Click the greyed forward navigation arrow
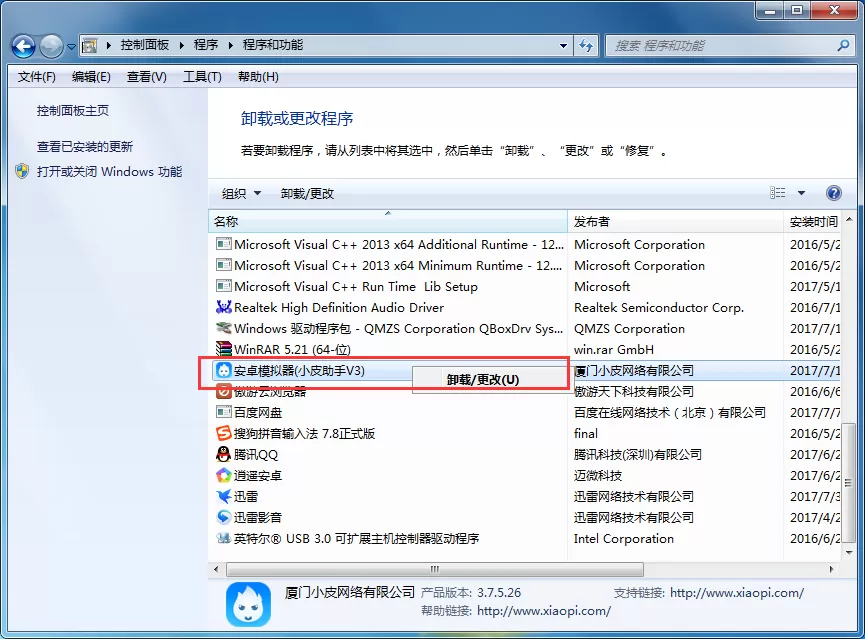The image size is (865, 639). point(51,46)
